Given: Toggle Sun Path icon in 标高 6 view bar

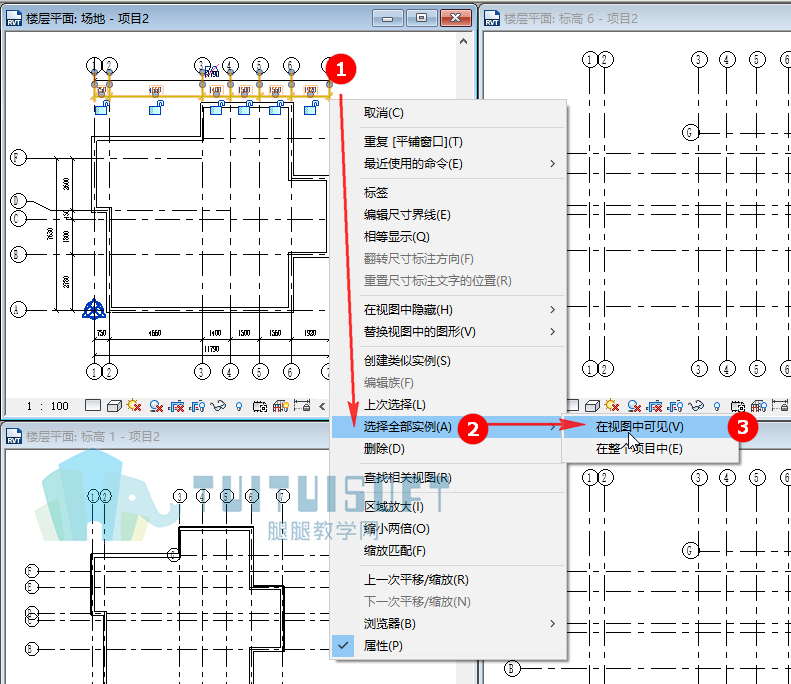Looking at the screenshot, I should (612, 405).
